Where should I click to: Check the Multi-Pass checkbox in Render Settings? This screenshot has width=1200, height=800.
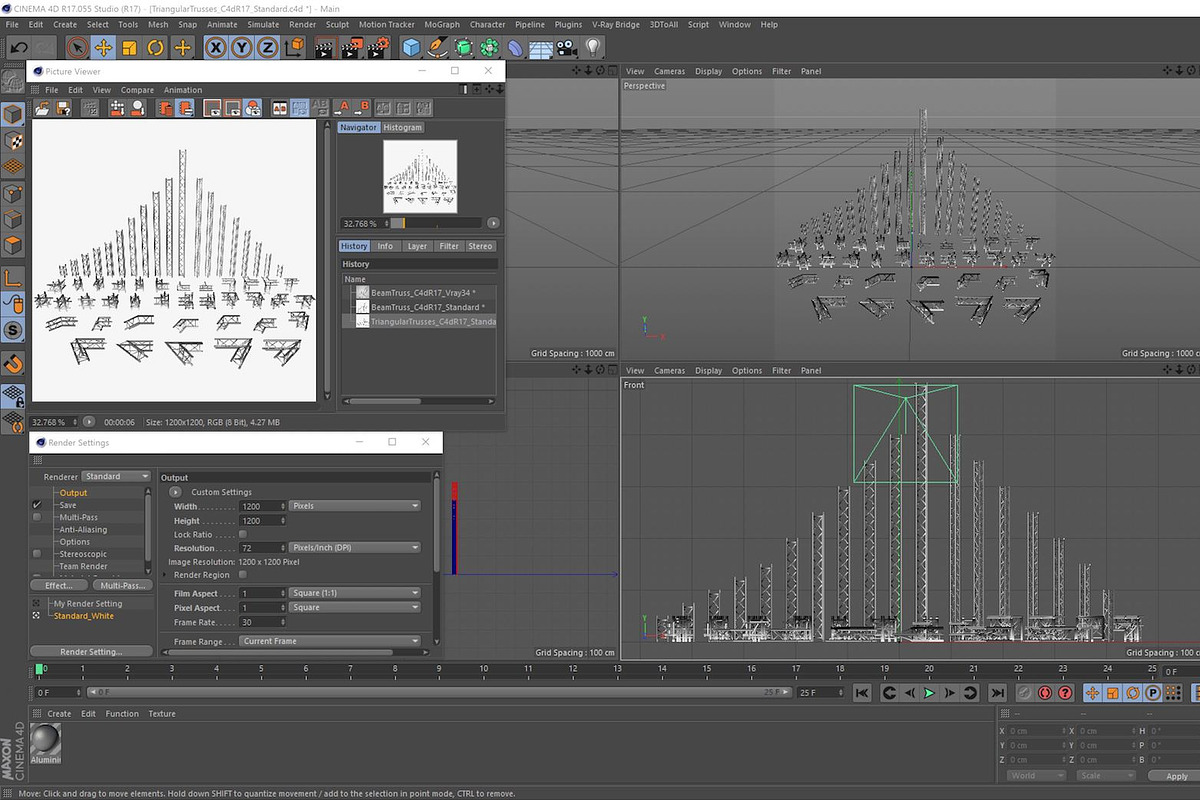coord(37,517)
